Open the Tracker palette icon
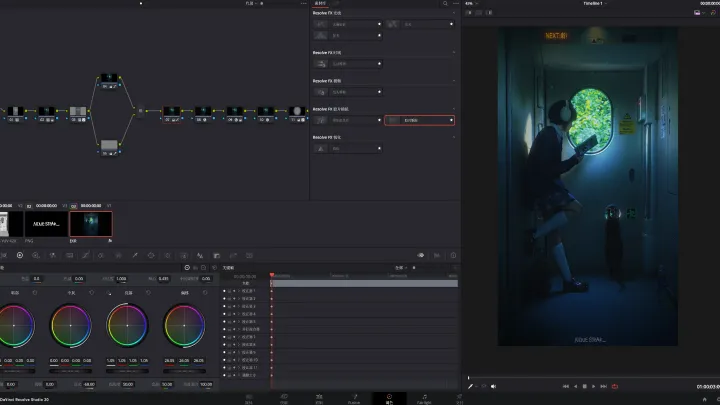This screenshot has width=720, height=405. pyautogui.click(x=168, y=255)
